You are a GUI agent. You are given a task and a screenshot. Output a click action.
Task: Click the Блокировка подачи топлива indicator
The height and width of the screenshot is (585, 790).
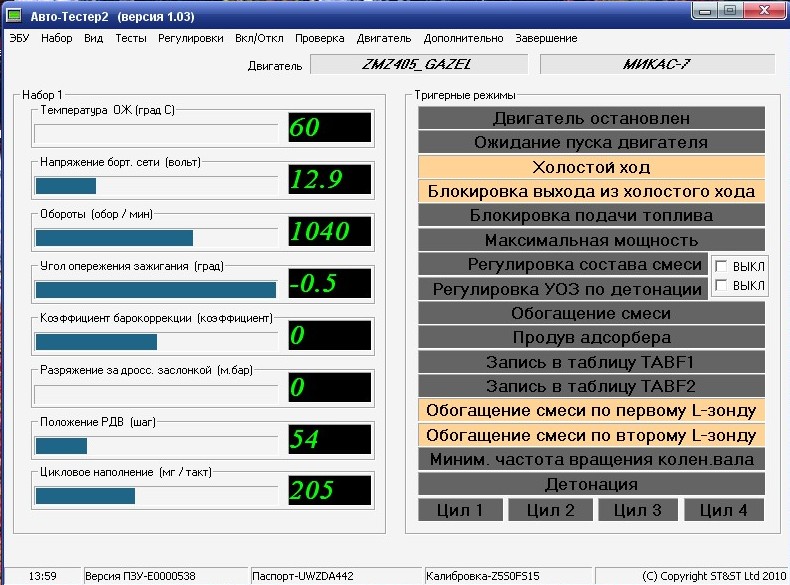591,216
